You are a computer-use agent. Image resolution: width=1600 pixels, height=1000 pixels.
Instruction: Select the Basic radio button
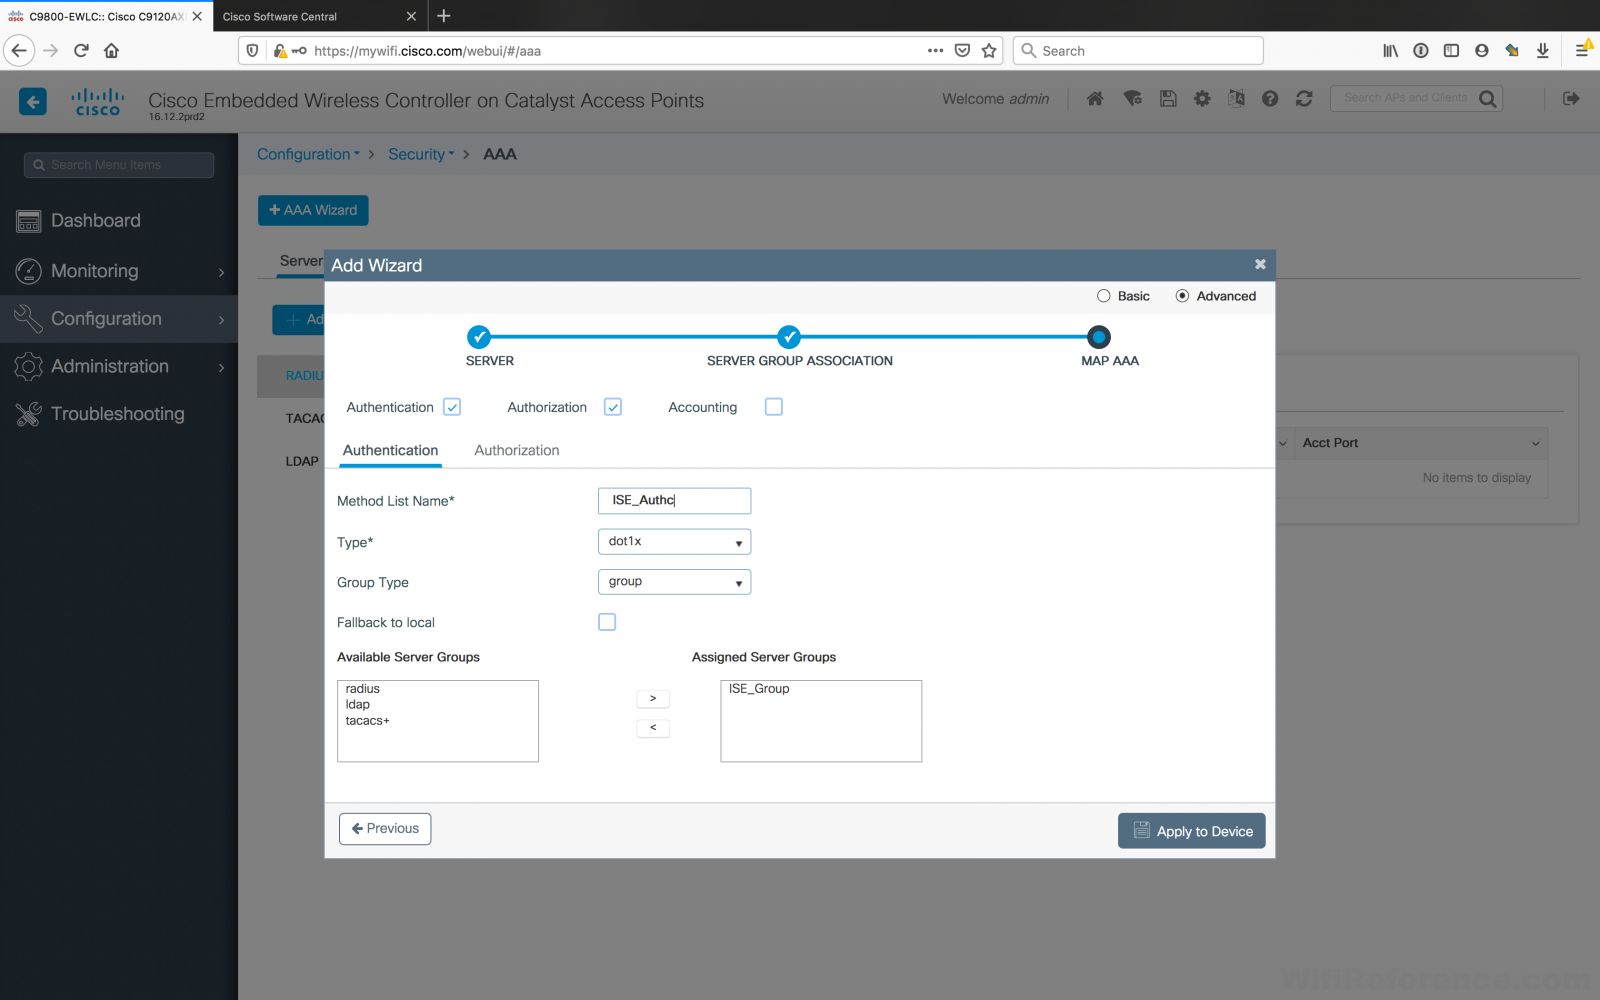coord(1104,296)
